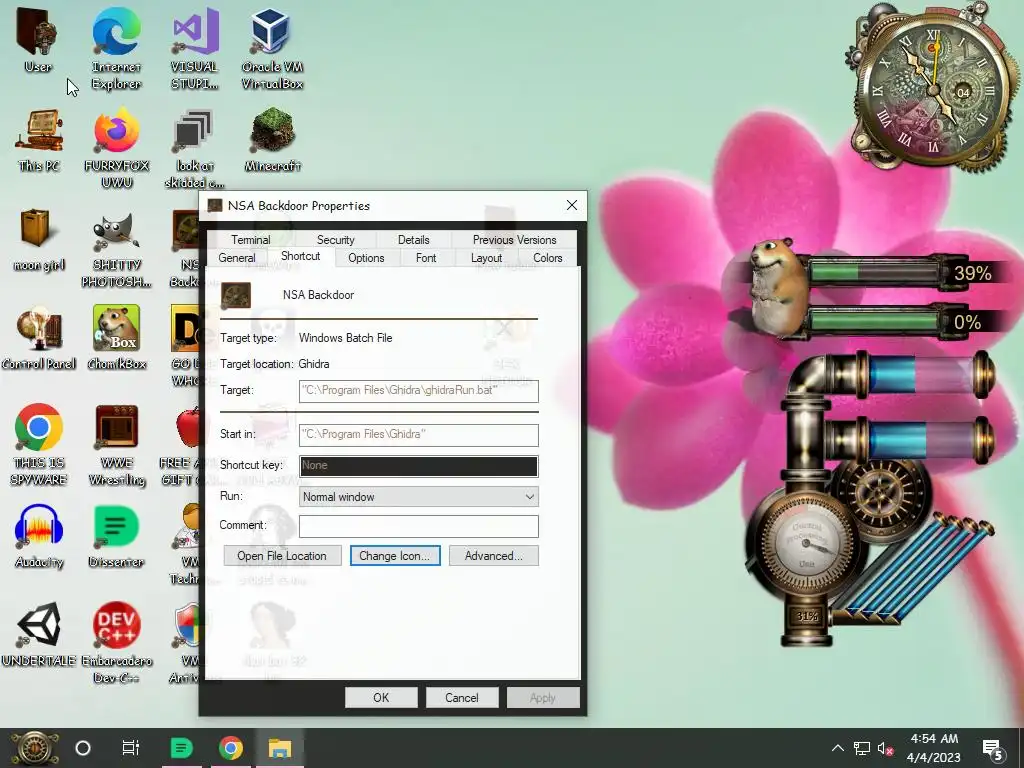Open the notification center icon
This screenshot has height=768, width=1024.
(993, 749)
